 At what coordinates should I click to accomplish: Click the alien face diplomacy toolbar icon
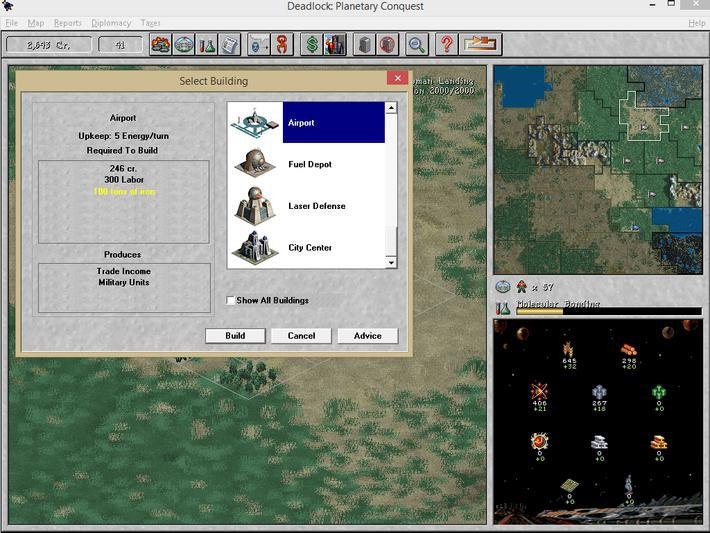259,44
